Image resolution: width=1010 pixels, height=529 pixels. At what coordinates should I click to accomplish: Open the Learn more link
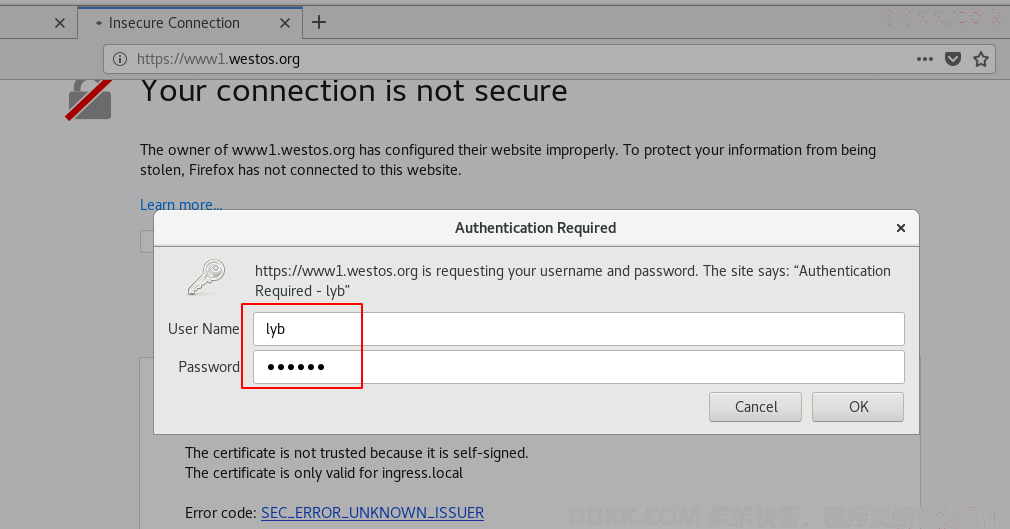click(181, 205)
